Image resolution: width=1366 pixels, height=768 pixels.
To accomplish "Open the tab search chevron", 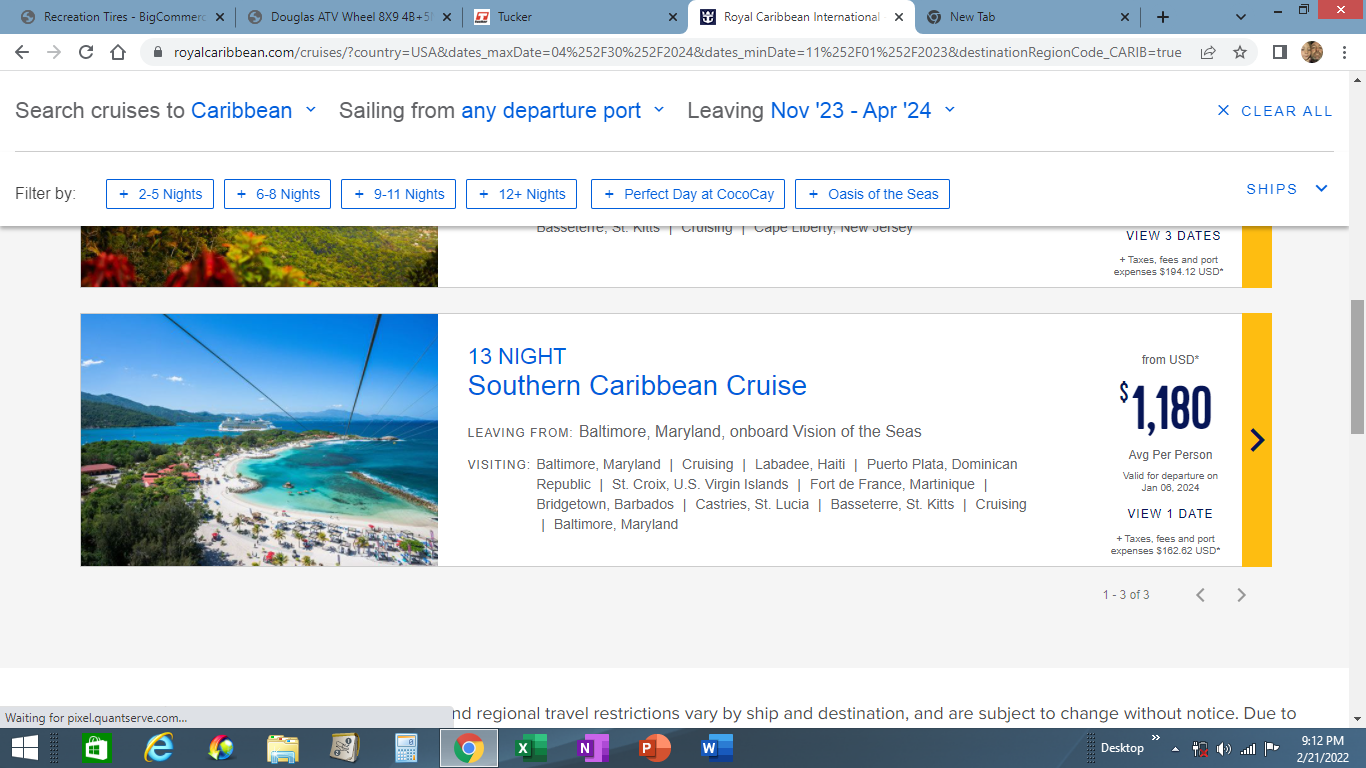I will point(1241,17).
